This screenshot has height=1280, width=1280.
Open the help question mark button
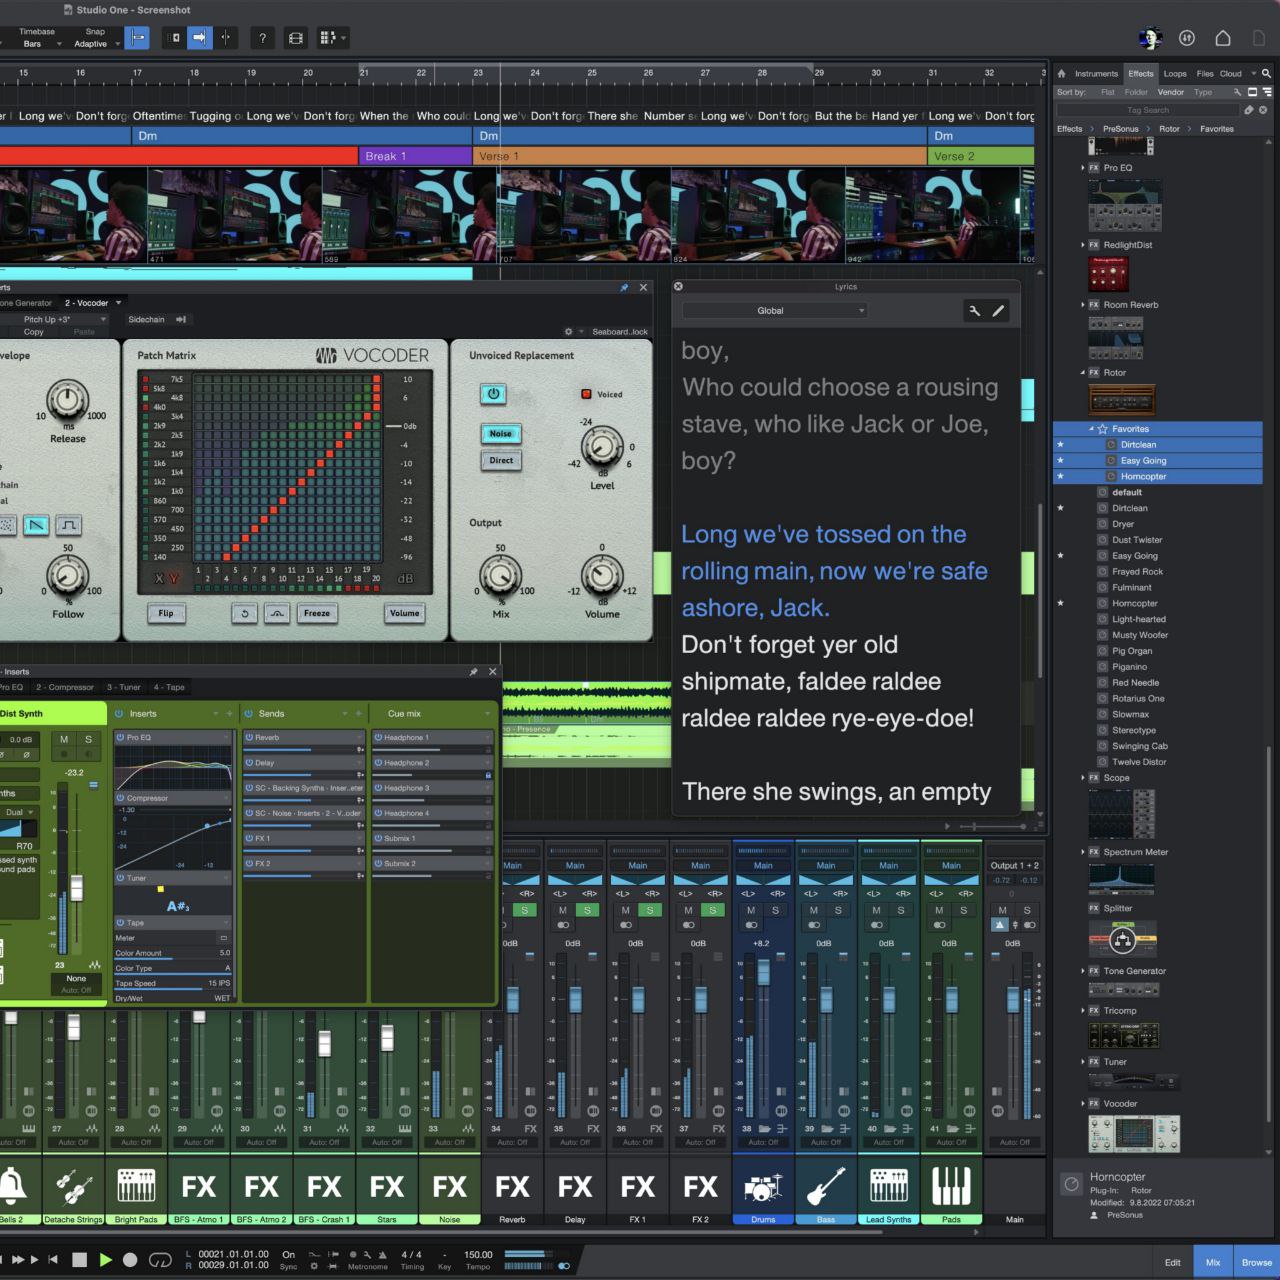click(x=262, y=38)
